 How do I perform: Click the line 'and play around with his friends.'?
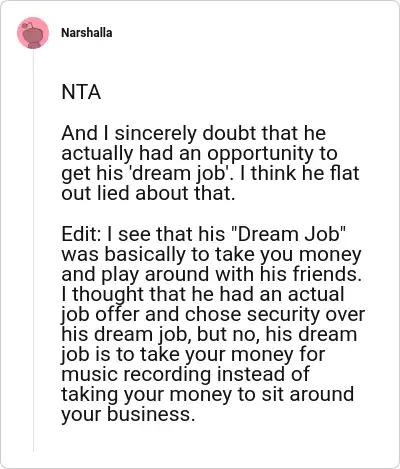212,274
